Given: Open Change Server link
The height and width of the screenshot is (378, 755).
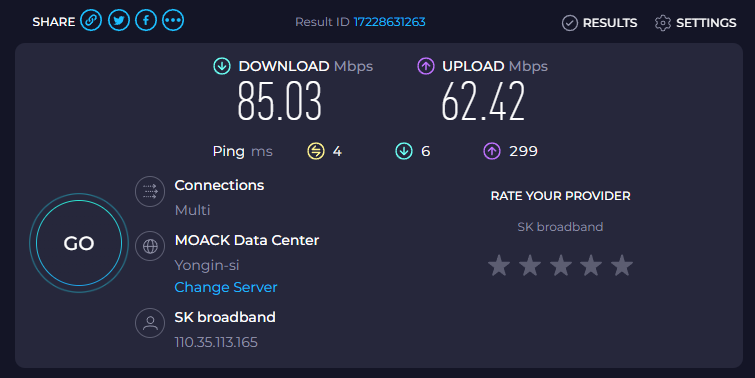Looking at the screenshot, I should [x=226, y=287].
